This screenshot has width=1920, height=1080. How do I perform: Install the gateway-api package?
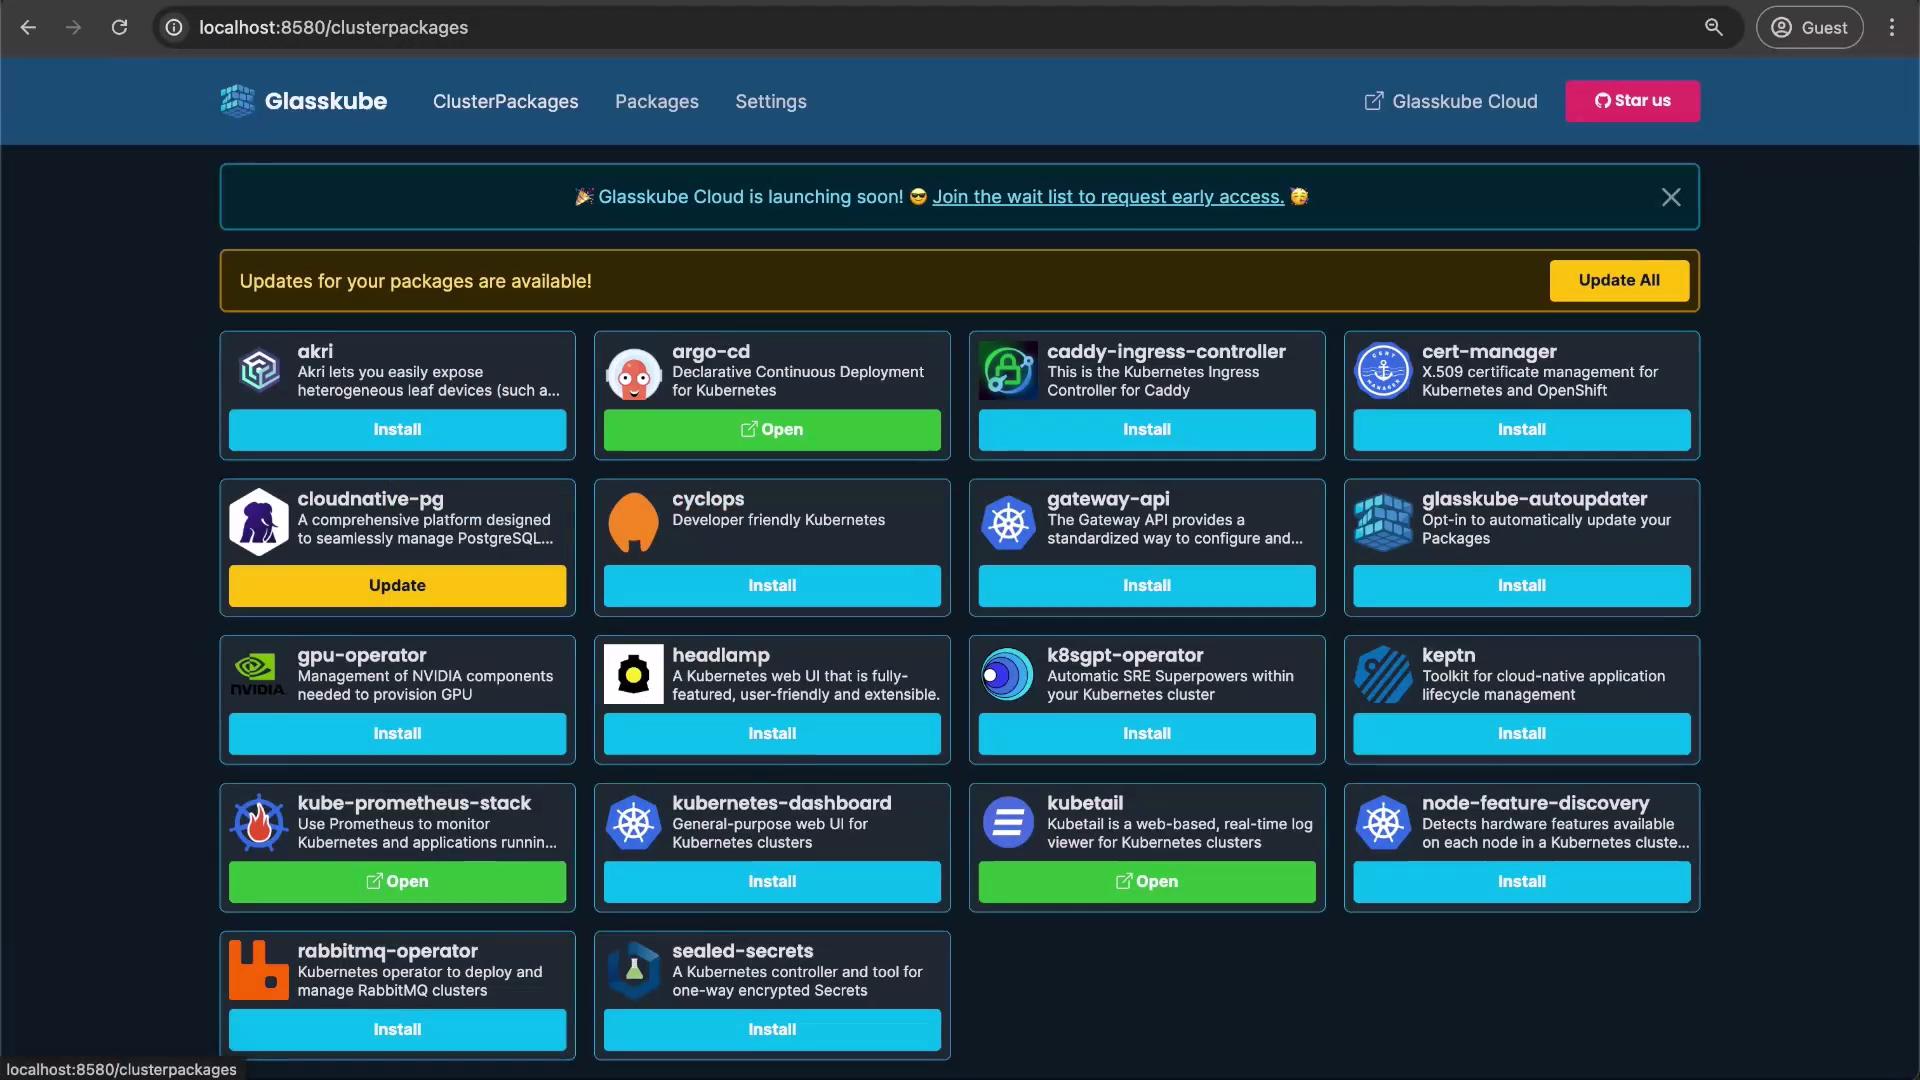tap(1147, 586)
